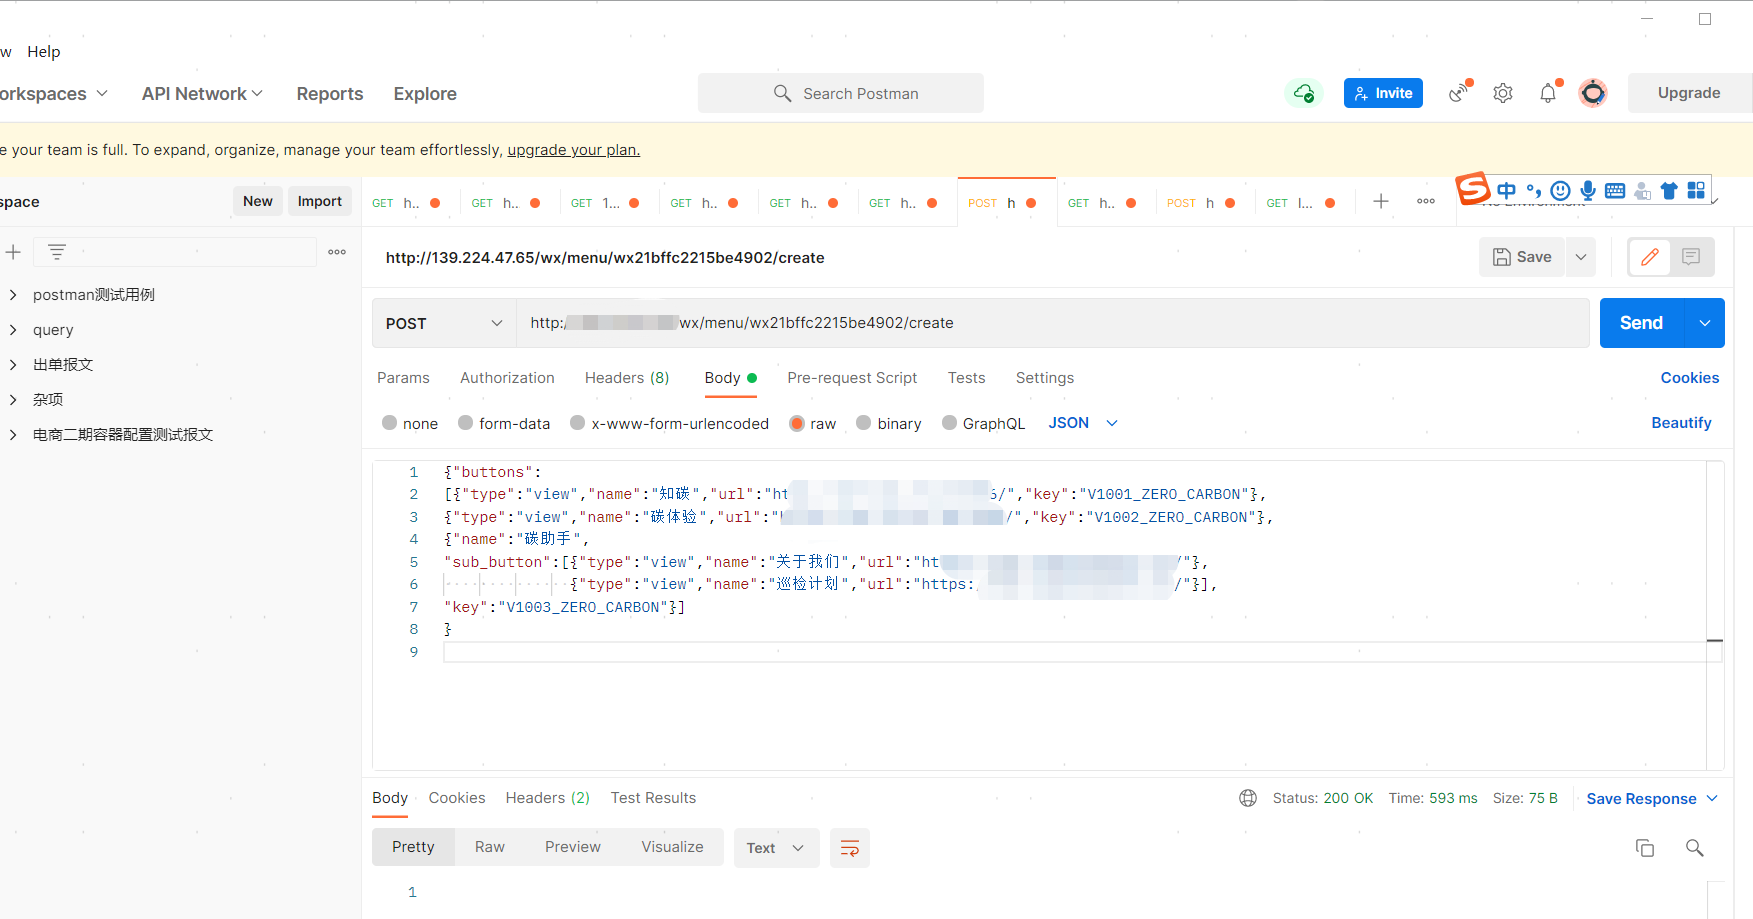Screen dimensions: 1753x919
Task: Open the Help menu
Action: click(x=44, y=52)
